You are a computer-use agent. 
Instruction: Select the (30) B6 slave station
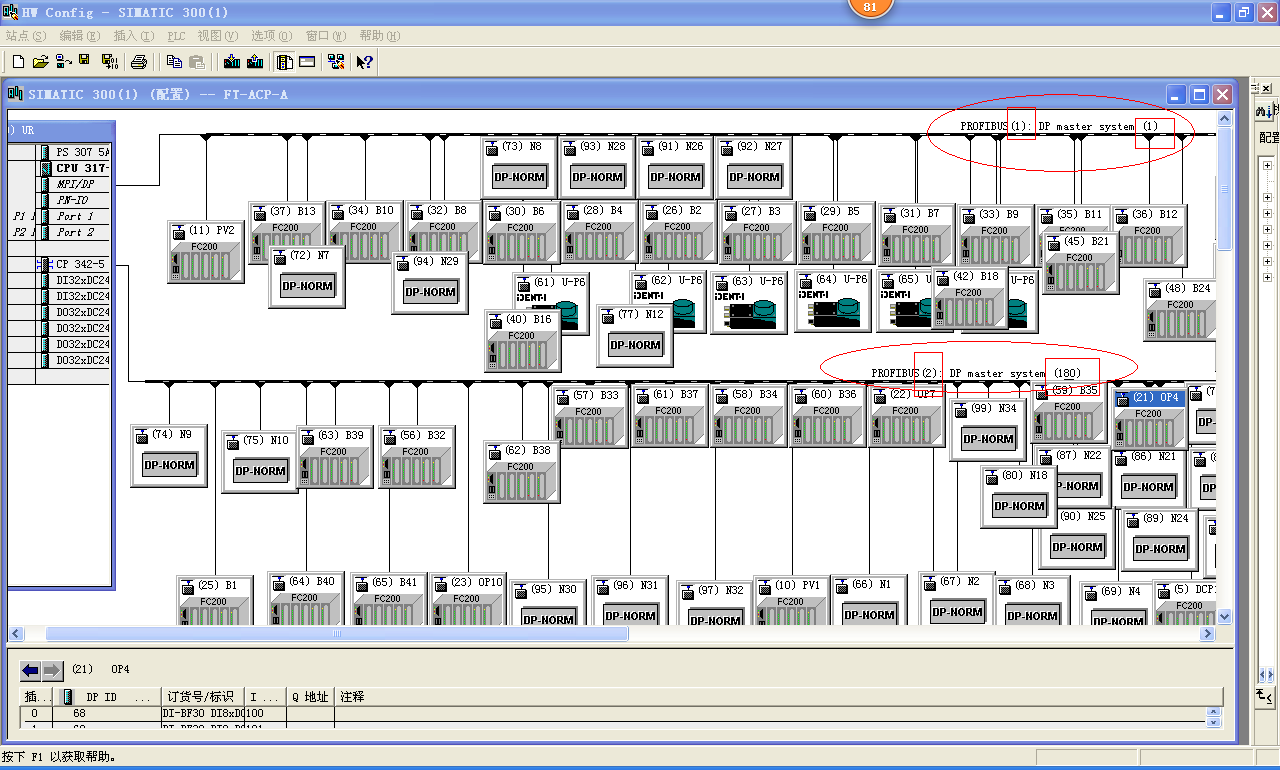pyautogui.click(x=521, y=232)
